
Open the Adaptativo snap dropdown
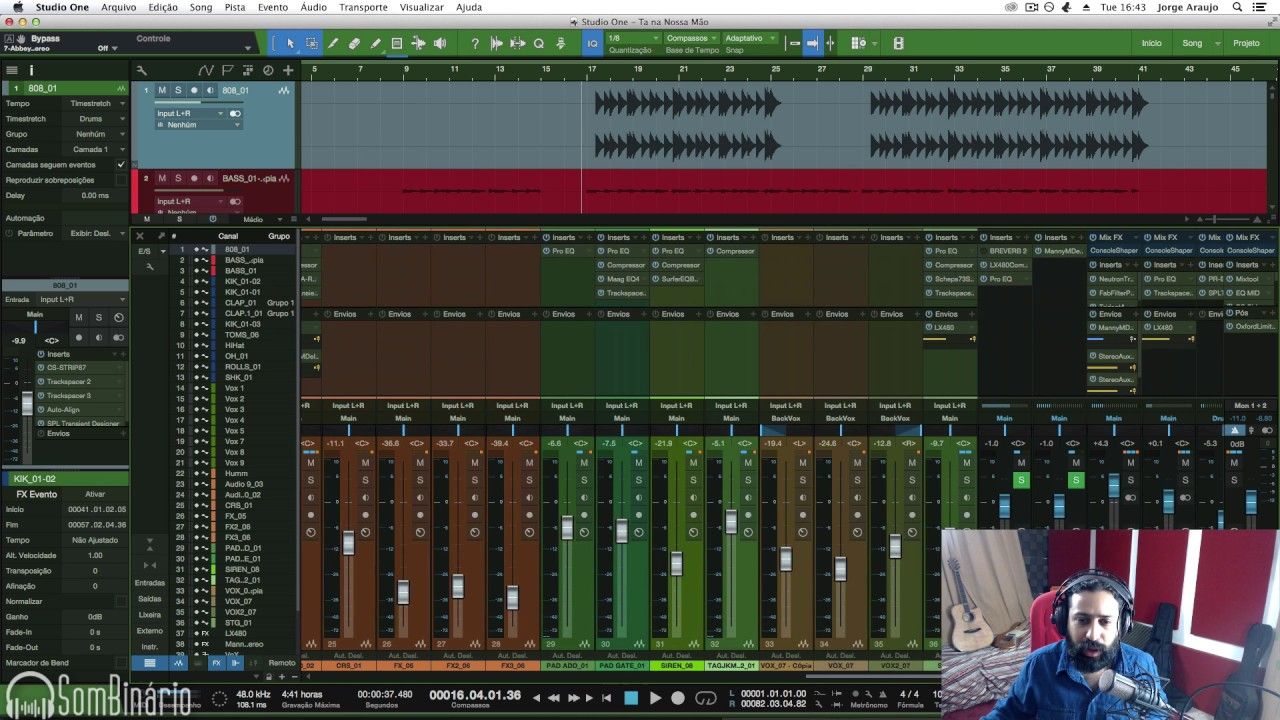[x=749, y=38]
